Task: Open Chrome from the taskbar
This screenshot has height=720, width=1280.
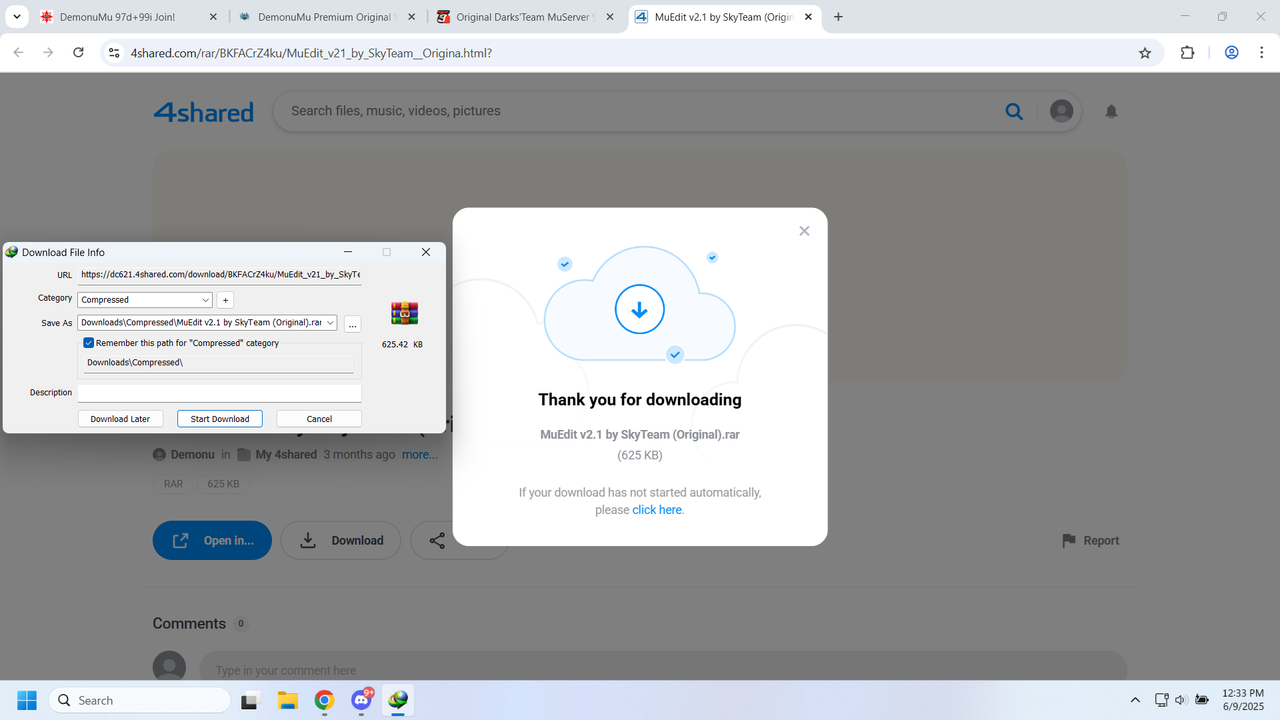Action: pyautogui.click(x=325, y=700)
